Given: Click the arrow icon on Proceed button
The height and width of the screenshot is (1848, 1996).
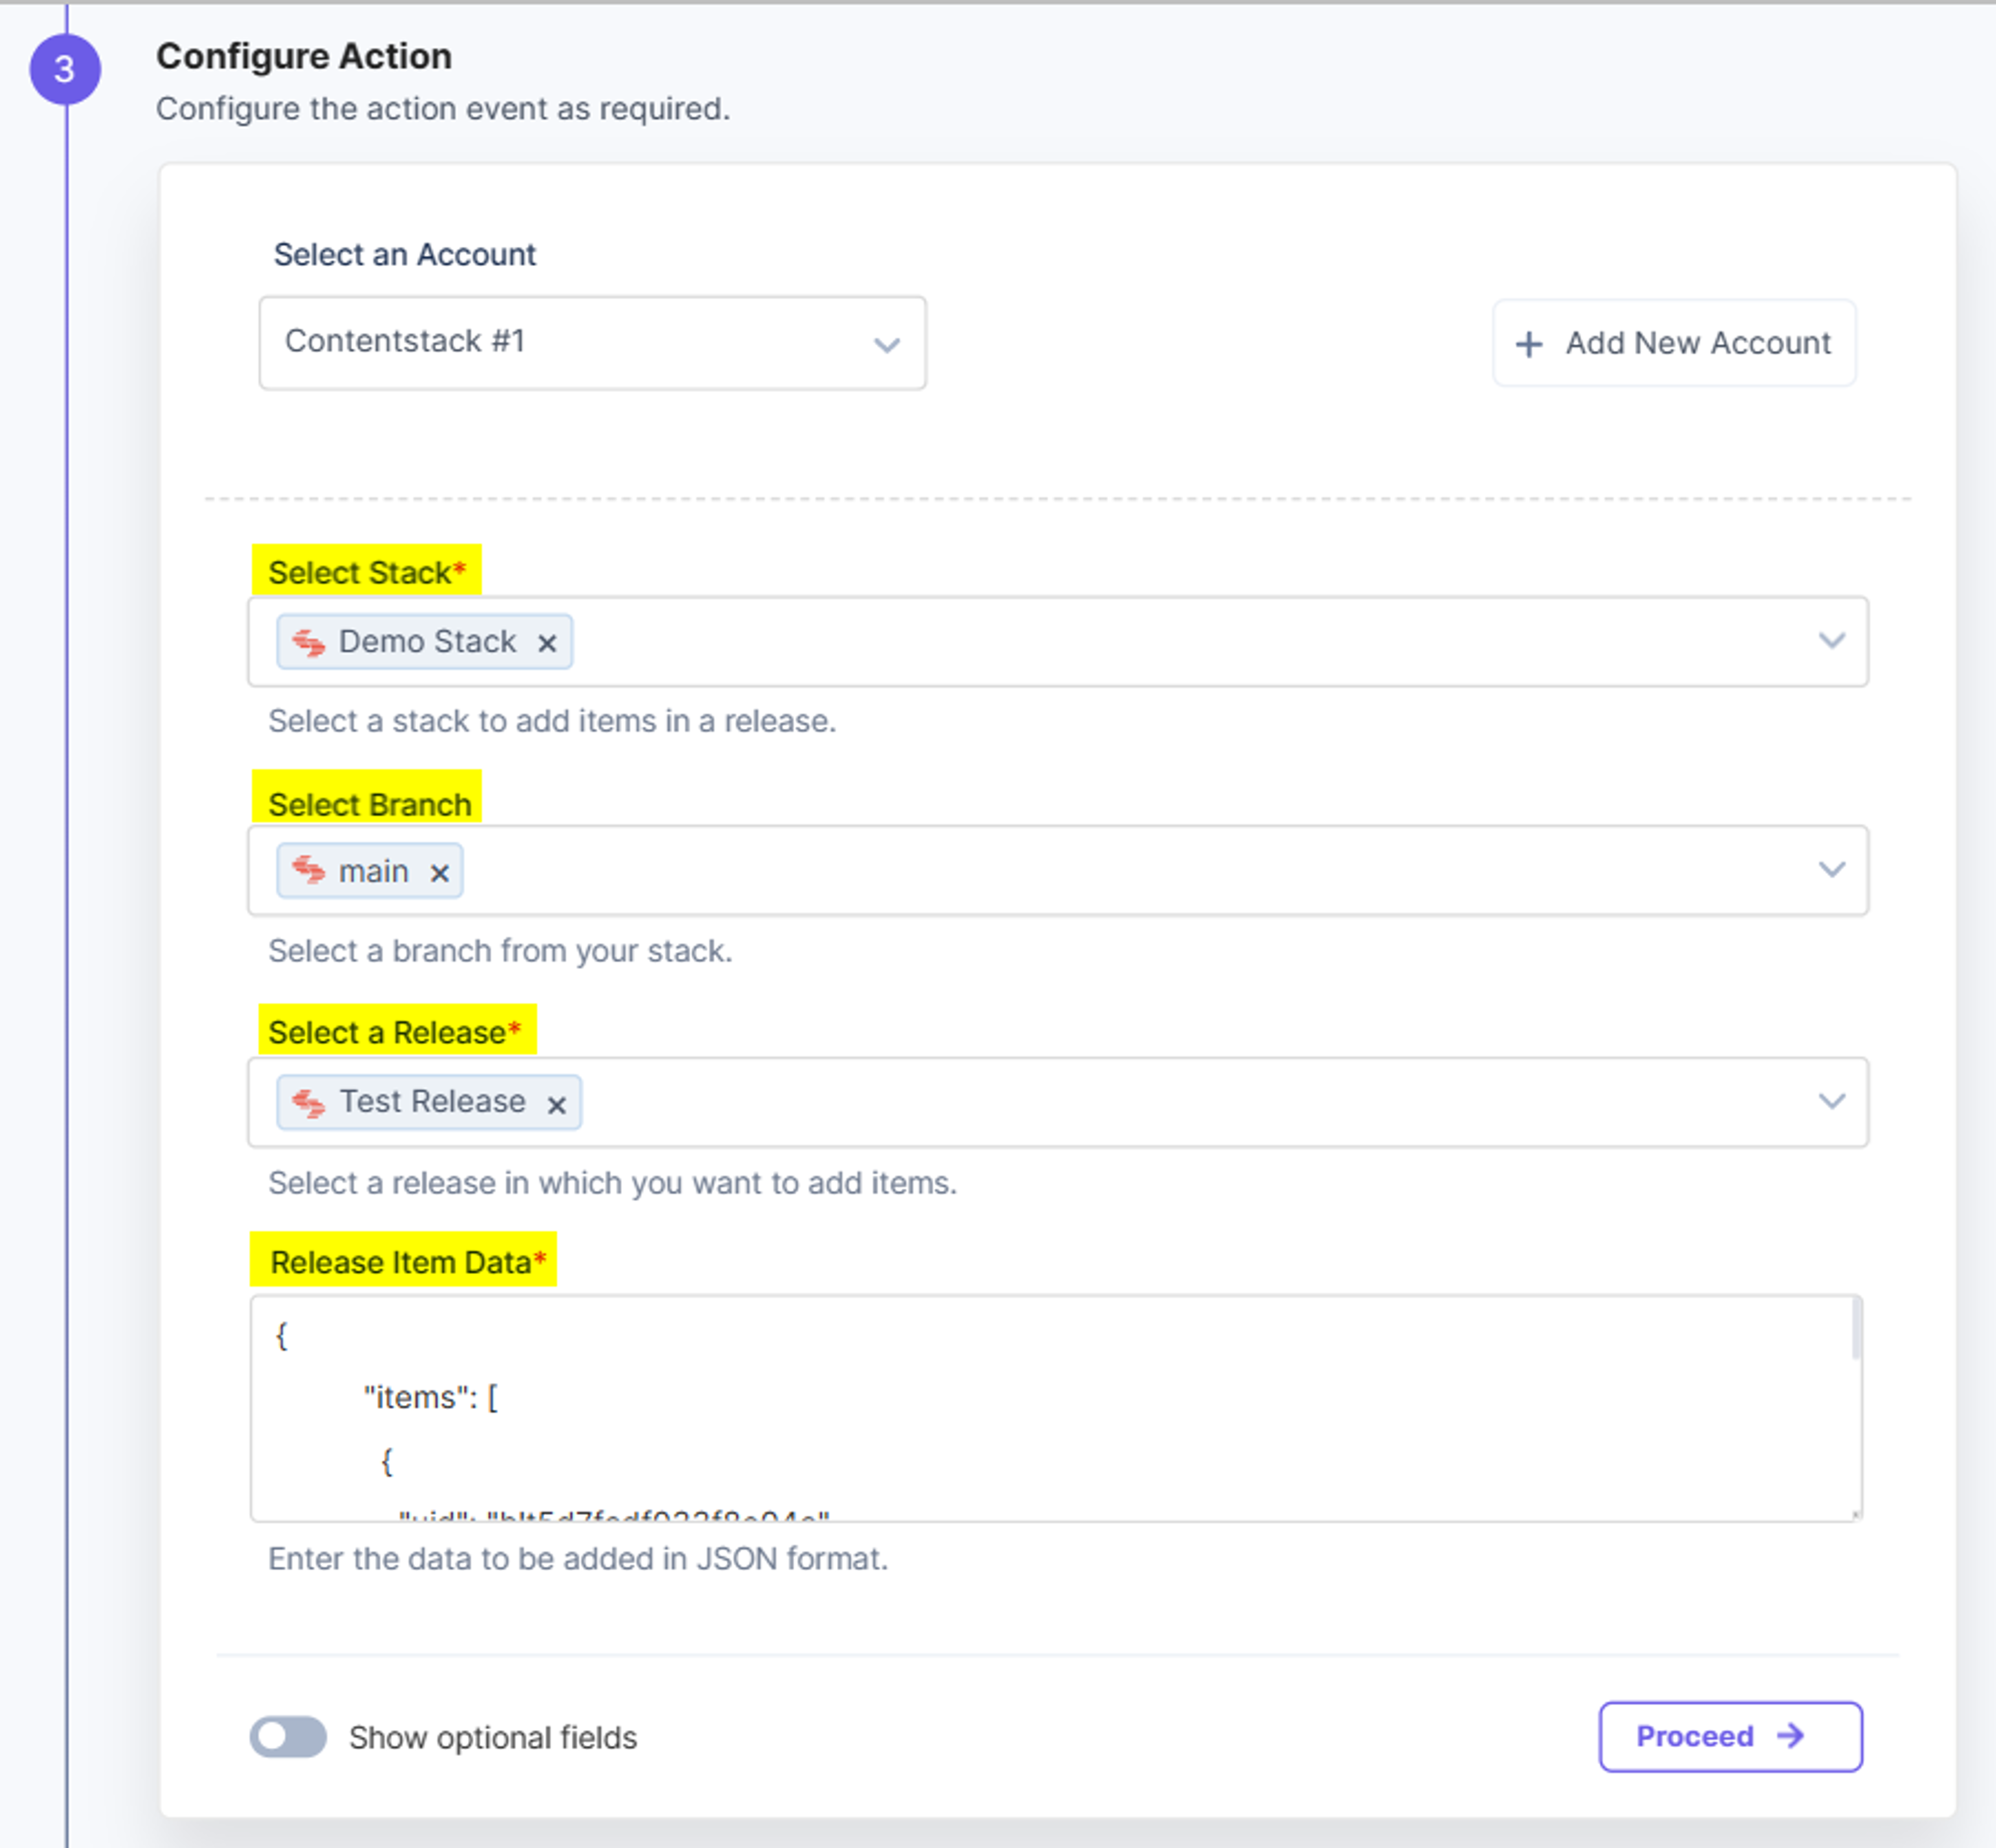Looking at the screenshot, I should click(x=1790, y=1735).
